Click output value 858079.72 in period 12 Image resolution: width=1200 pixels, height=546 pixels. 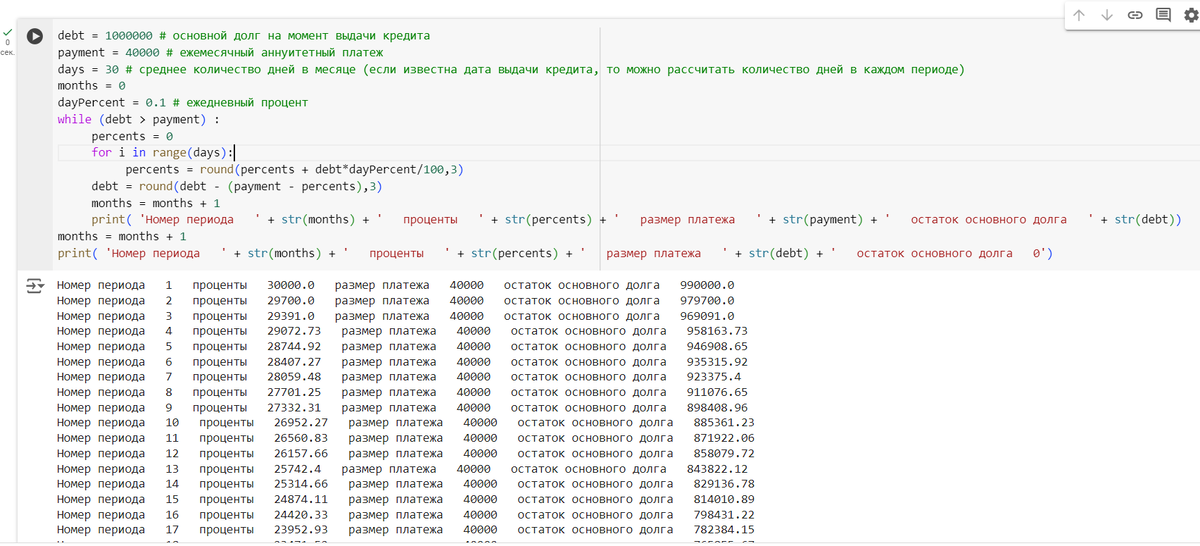(724, 454)
